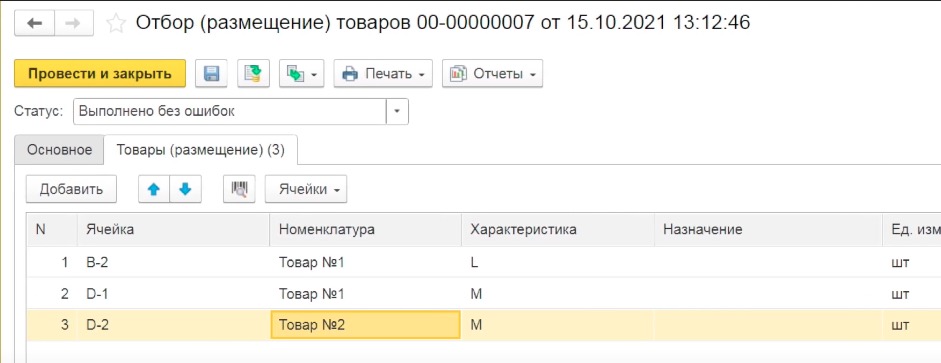Viewport: 941px width, 363px height.
Task: Click unit шт in the B-2 row
Action: (912, 262)
